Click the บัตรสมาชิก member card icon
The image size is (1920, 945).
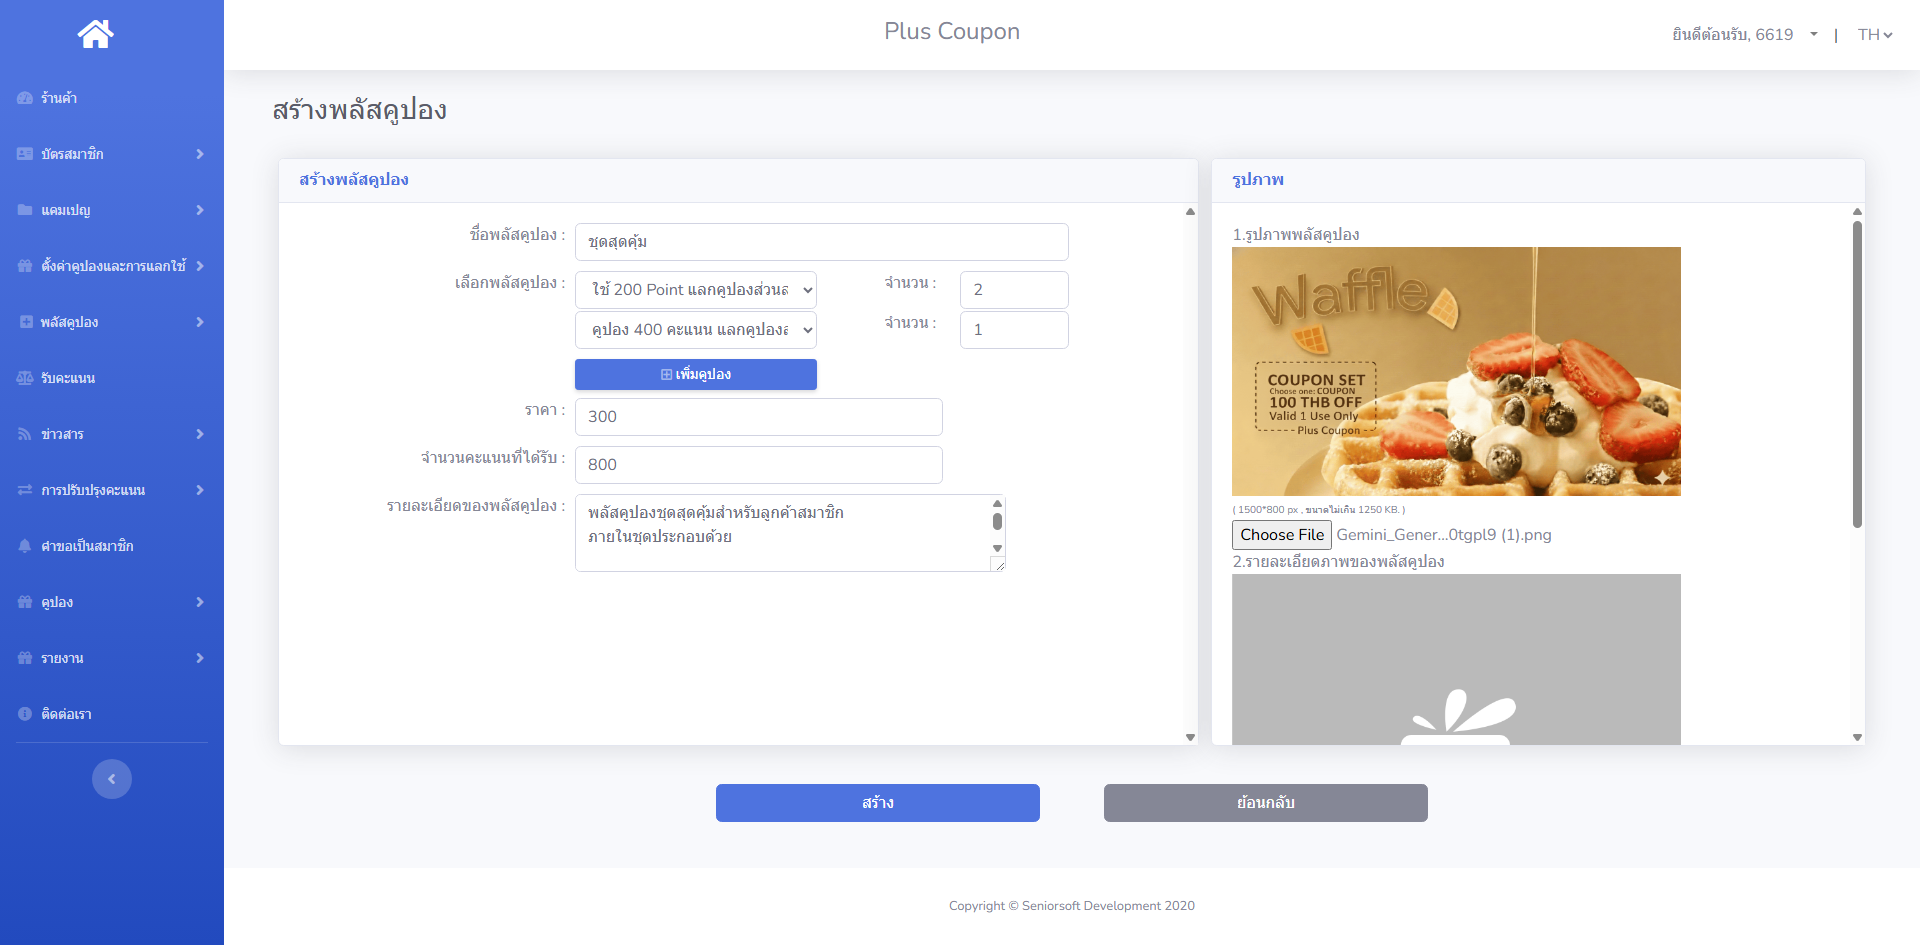[25, 154]
